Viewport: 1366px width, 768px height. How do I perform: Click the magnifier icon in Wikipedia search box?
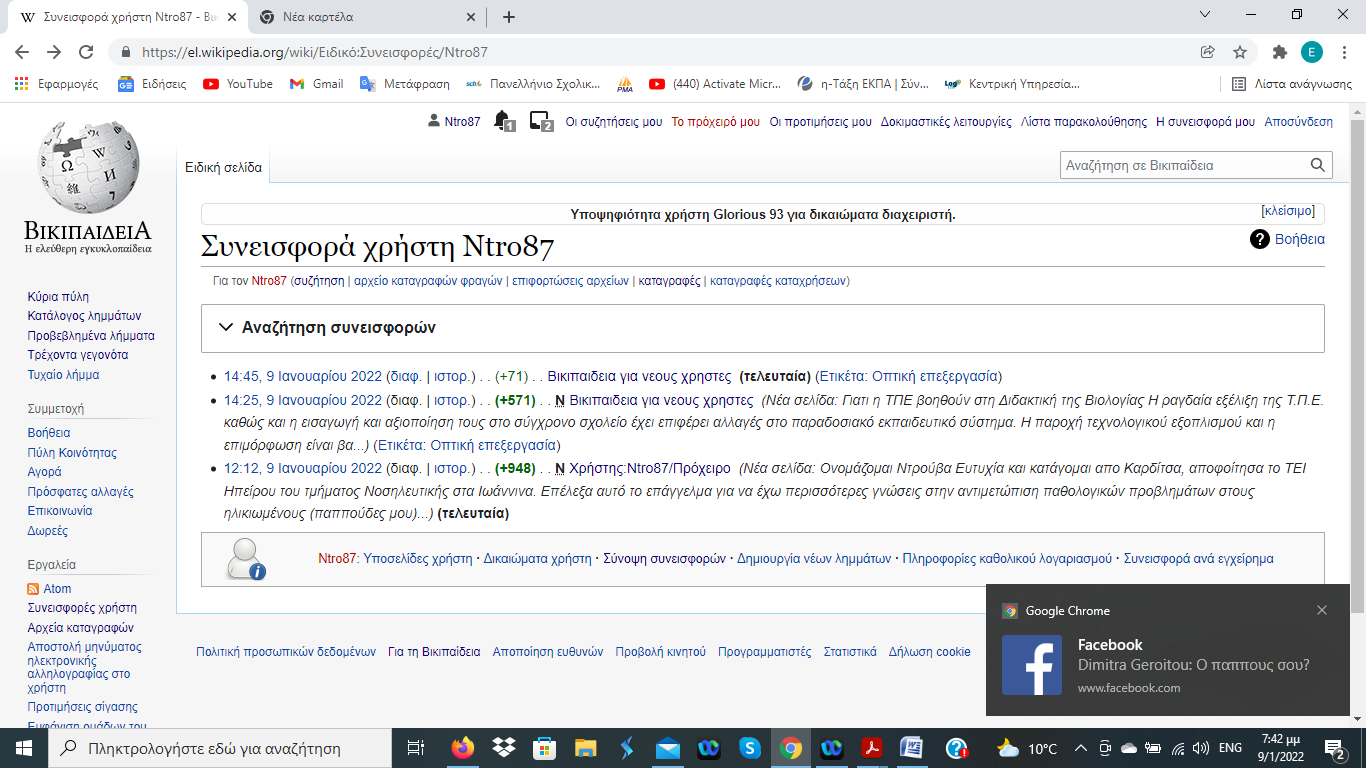[1318, 166]
